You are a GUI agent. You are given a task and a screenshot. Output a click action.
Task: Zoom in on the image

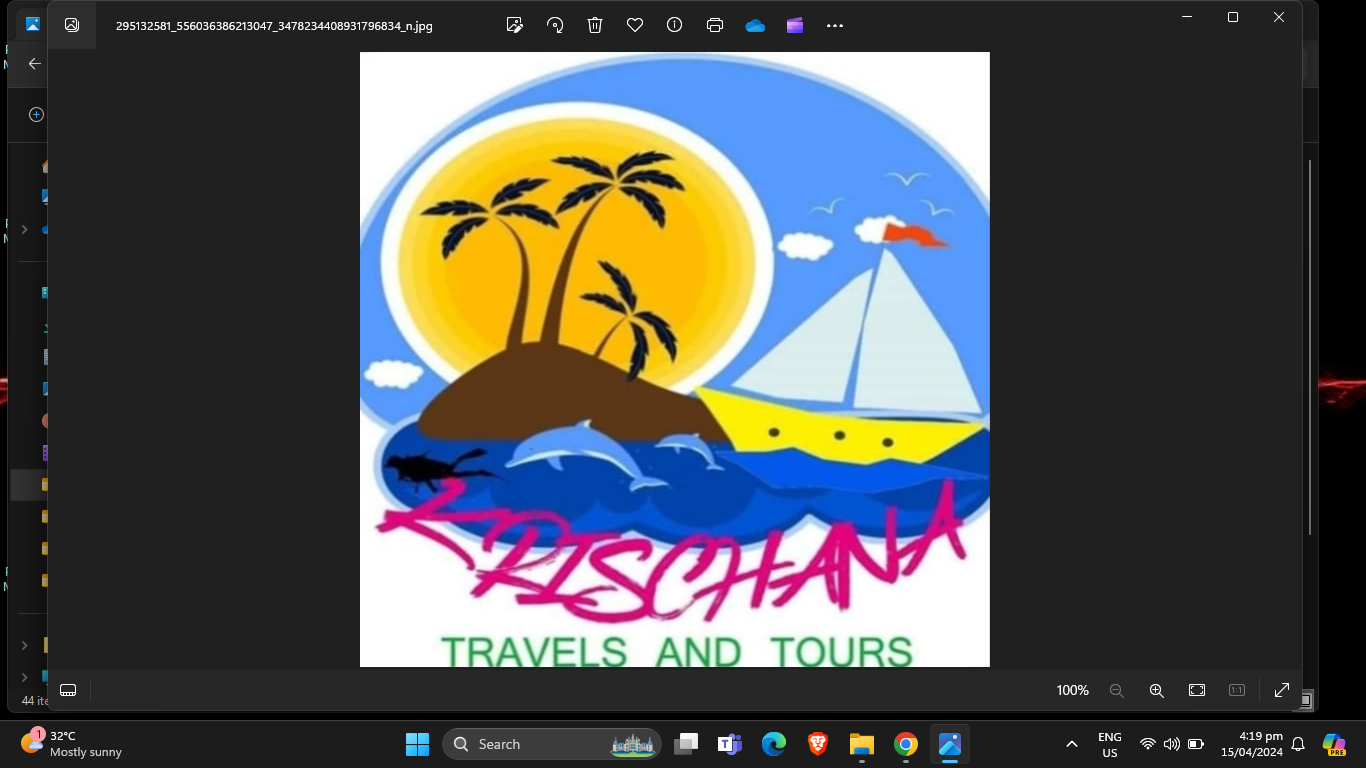point(1157,690)
